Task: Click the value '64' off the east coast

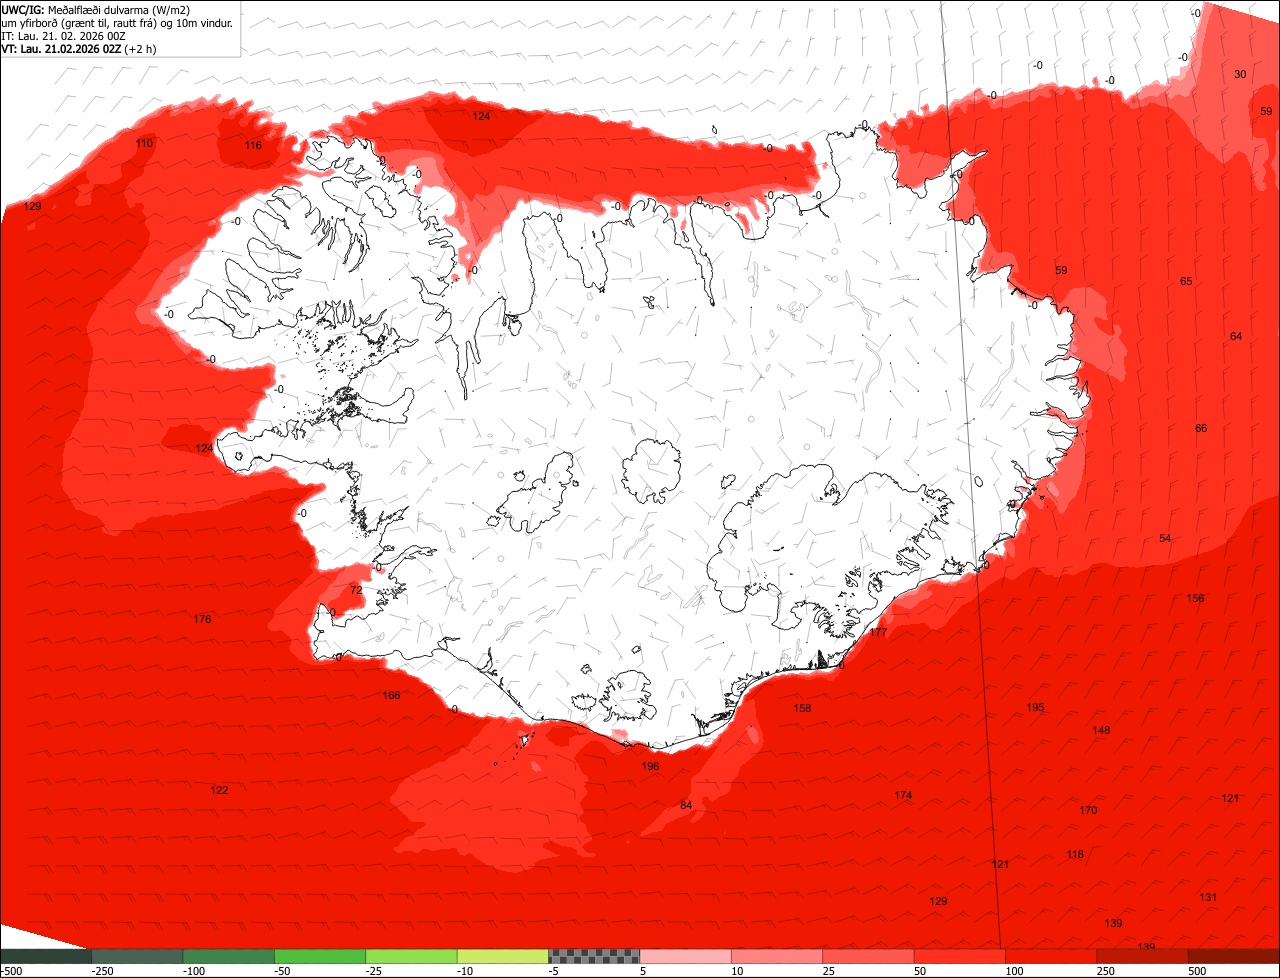Action: click(x=1236, y=337)
